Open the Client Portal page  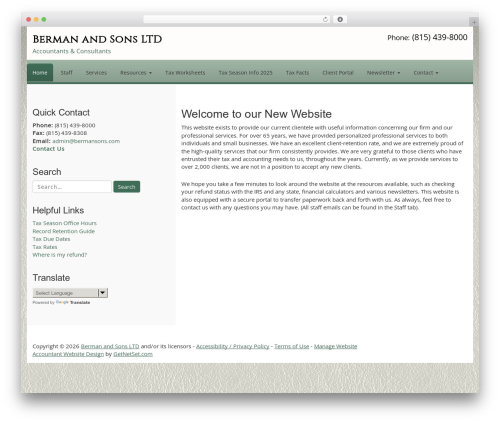338,73
